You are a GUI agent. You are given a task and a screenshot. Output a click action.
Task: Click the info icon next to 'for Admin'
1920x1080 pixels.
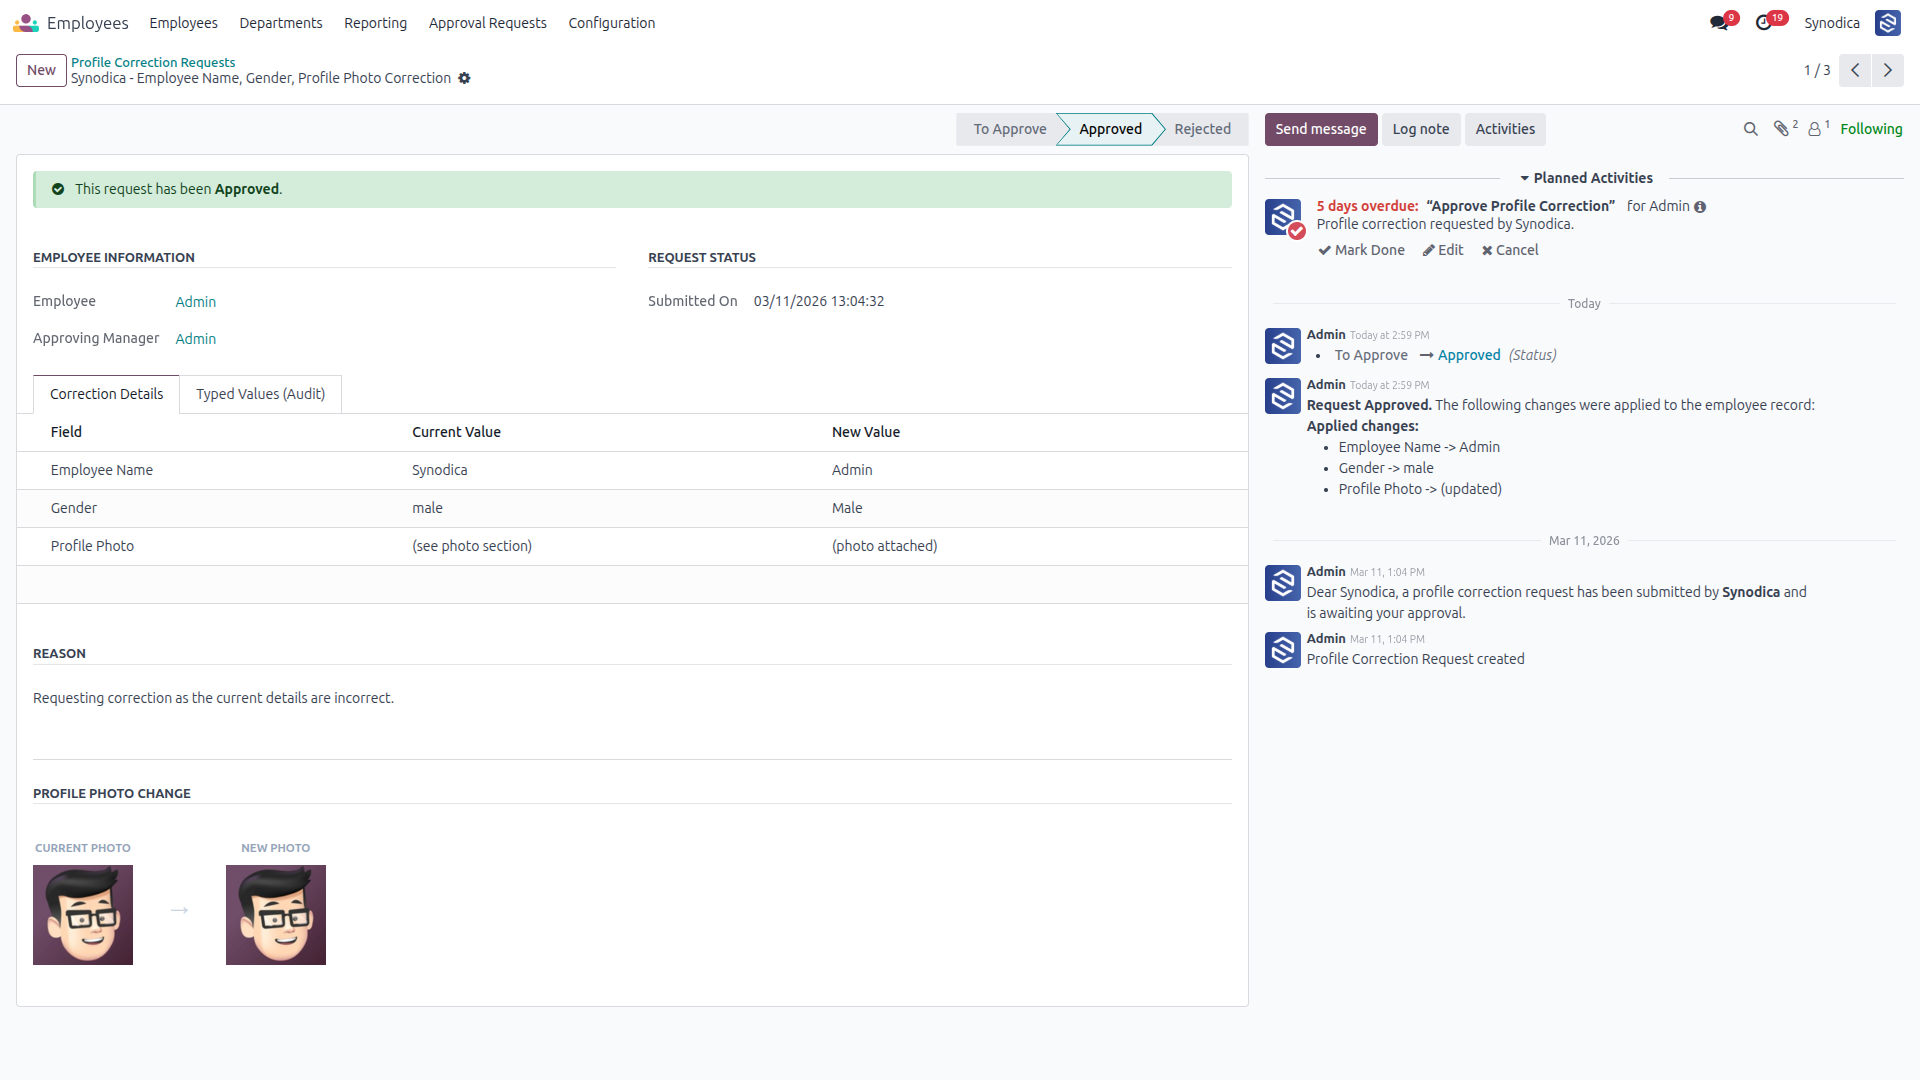pyautogui.click(x=1700, y=207)
